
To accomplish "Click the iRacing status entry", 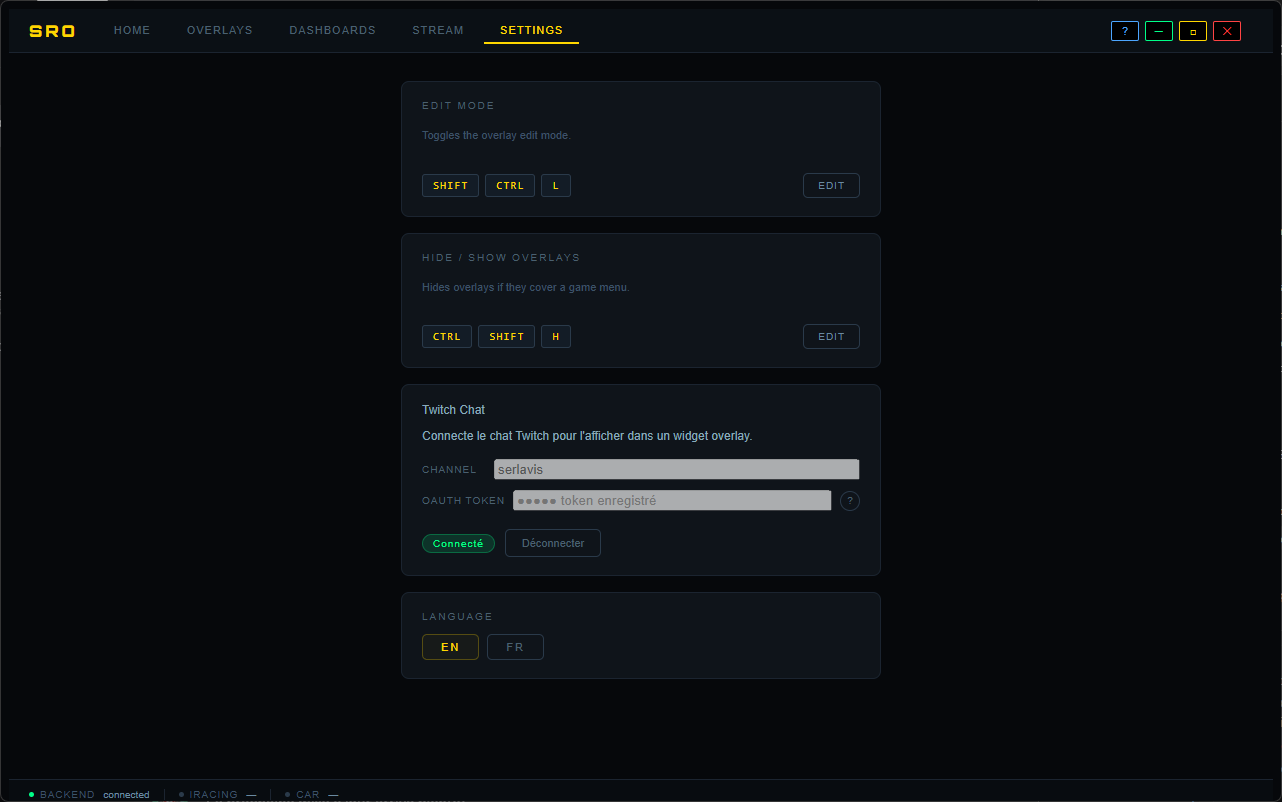I will pos(217,795).
